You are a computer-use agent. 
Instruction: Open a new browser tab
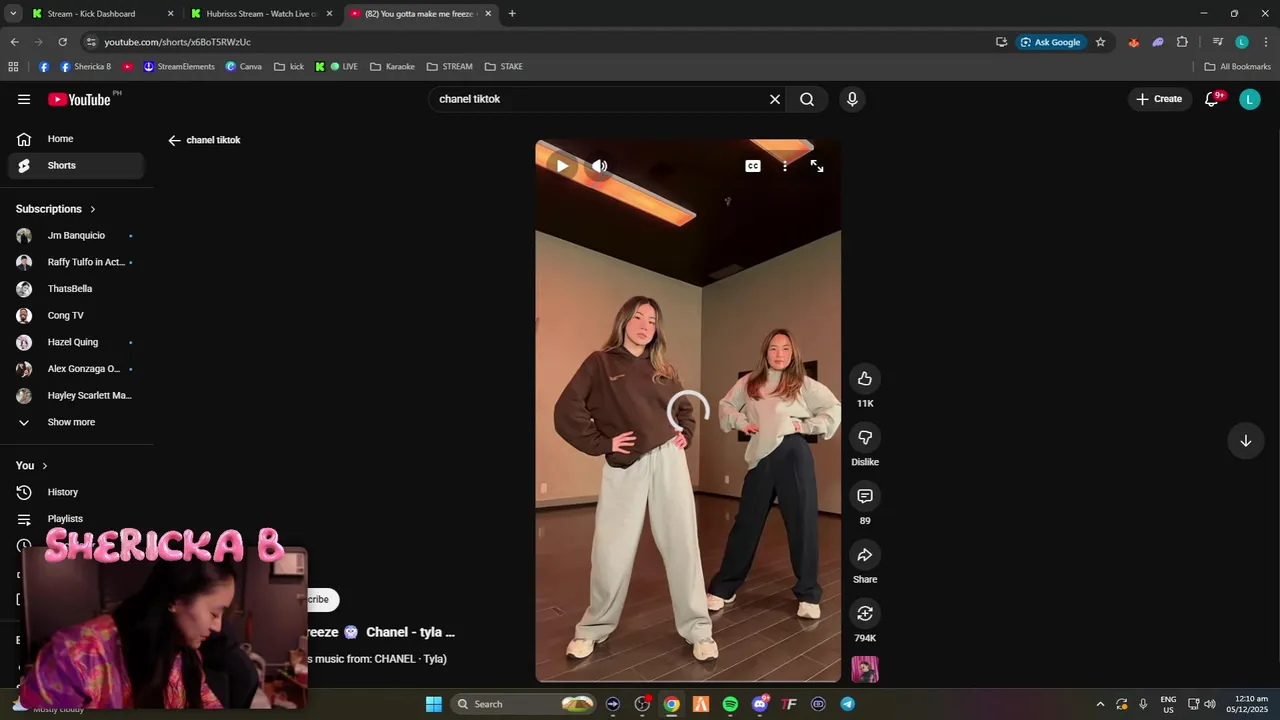click(512, 14)
